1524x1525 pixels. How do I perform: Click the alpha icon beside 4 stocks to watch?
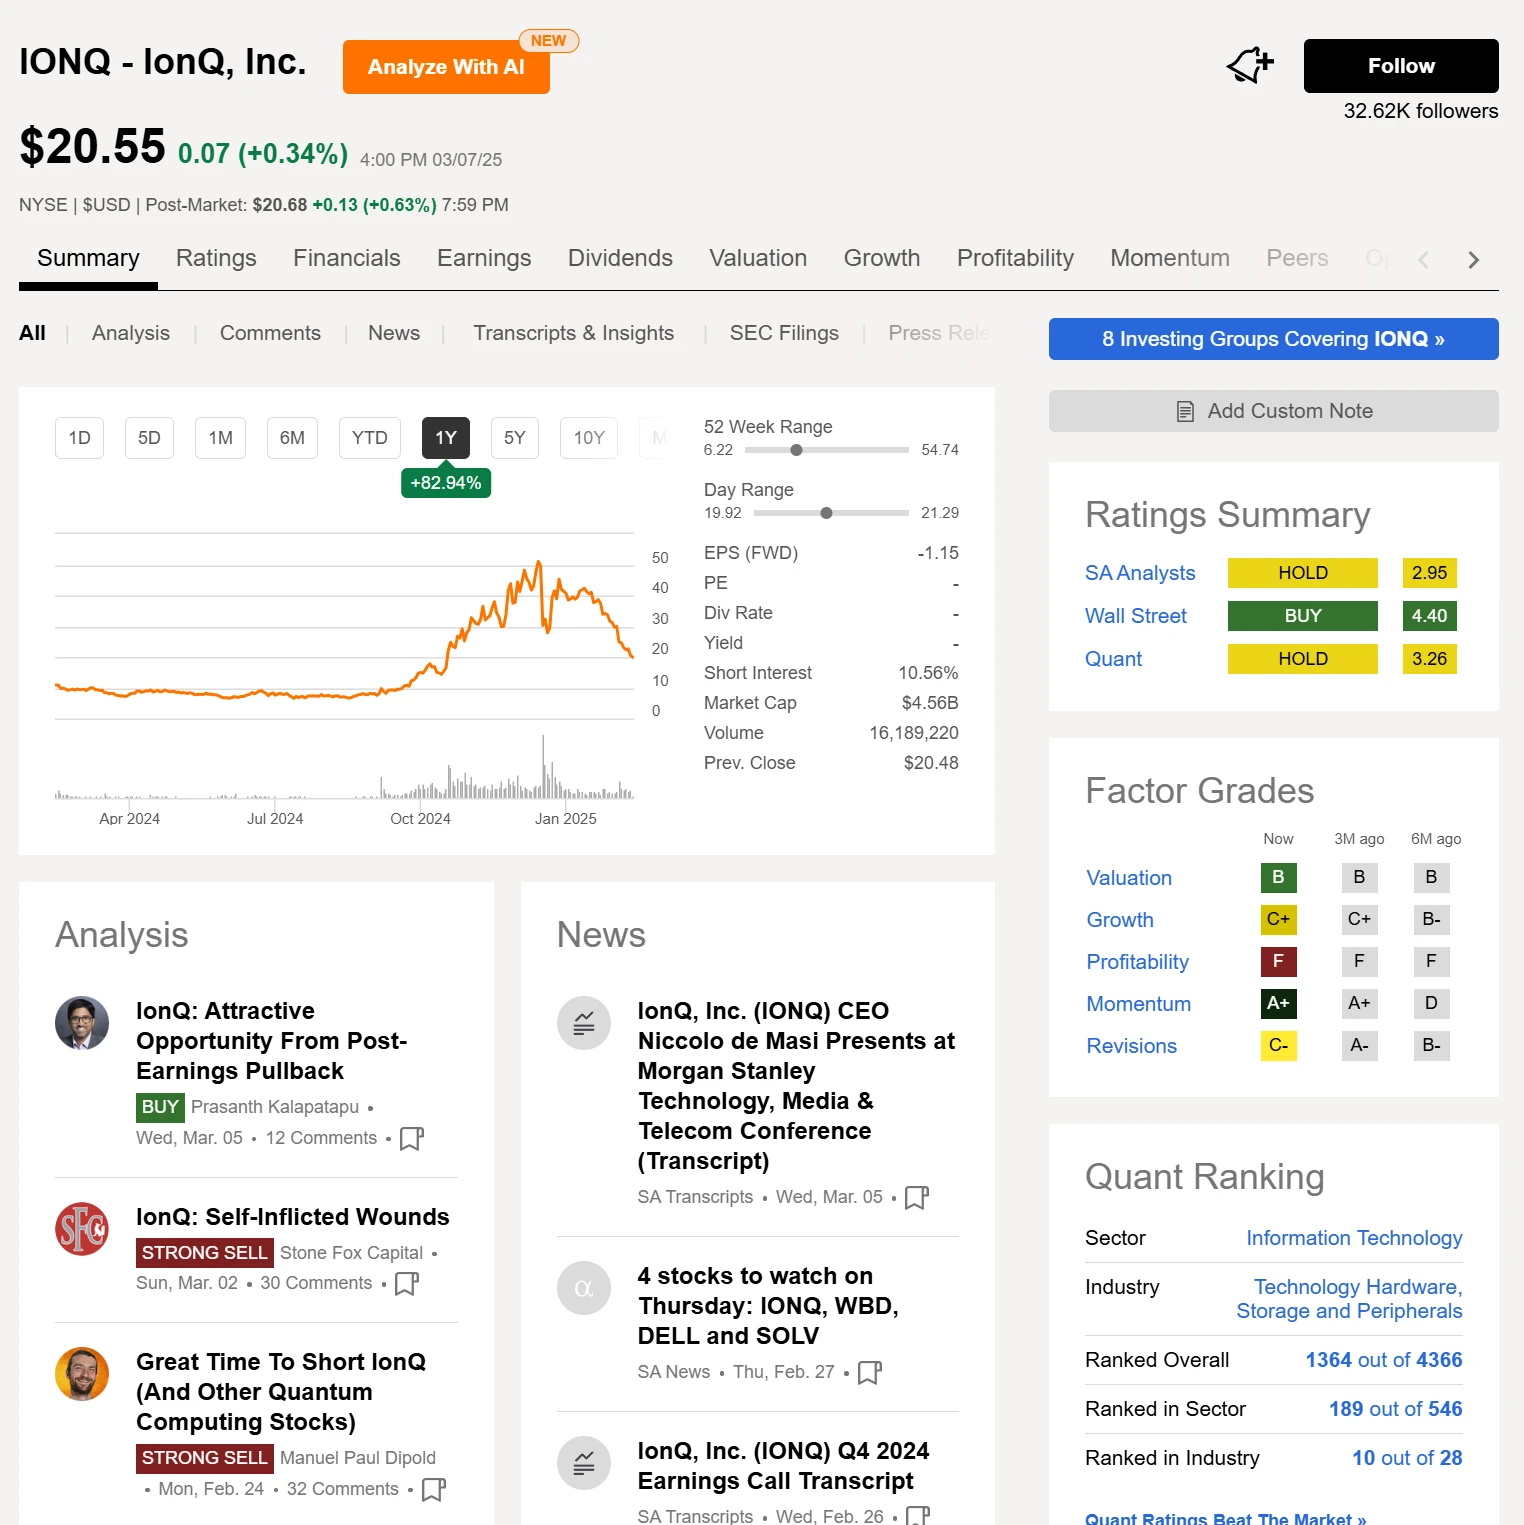point(584,1288)
